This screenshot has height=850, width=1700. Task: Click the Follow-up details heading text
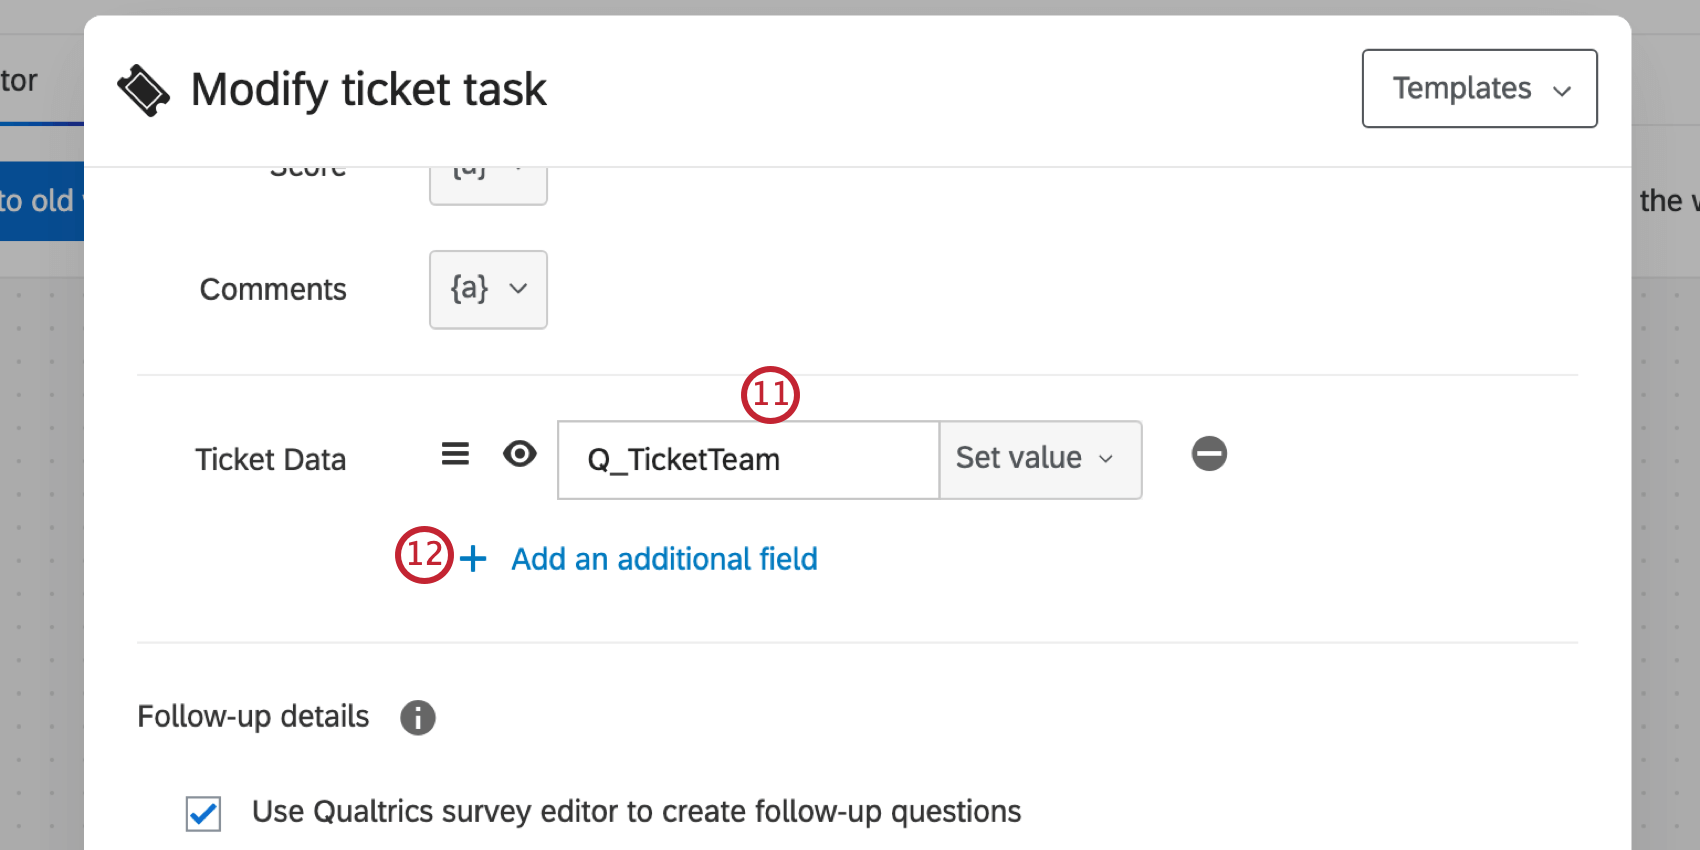253,717
